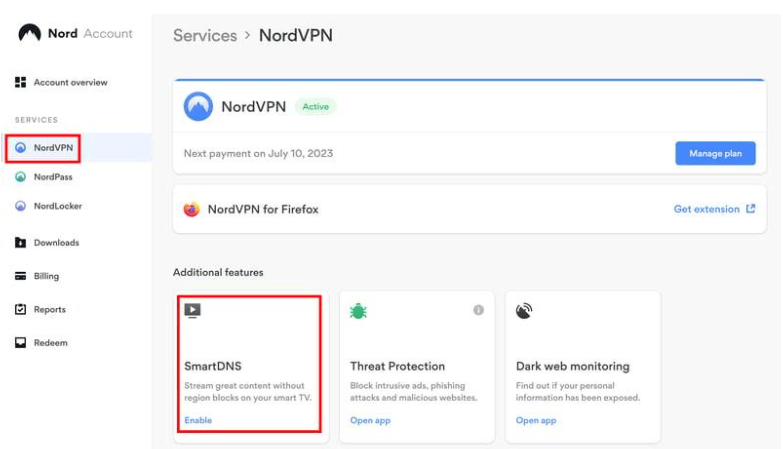Open Account overview in sidebar
This screenshot has height=449, width=783.
70,82
